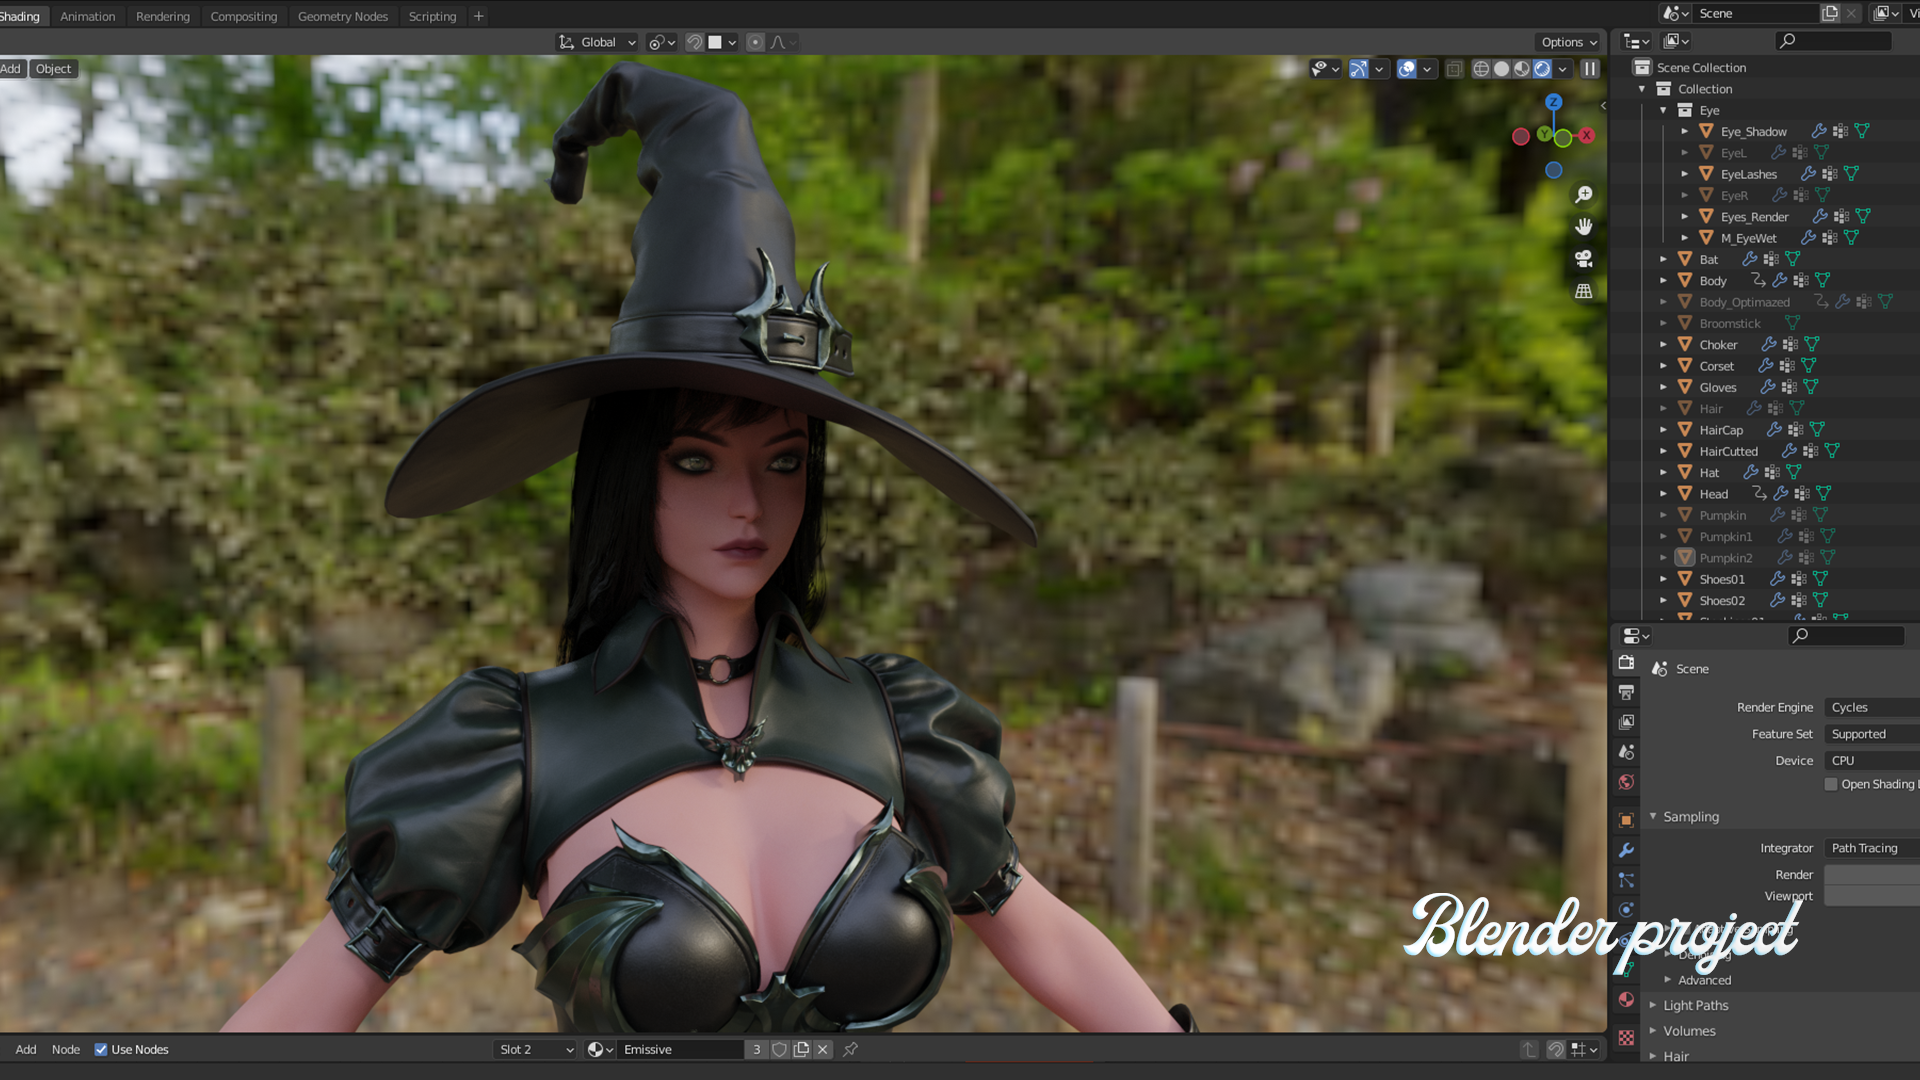Toggle camera view in viewport
Viewport: 1920px width, 1080px height.
[1584, 259]
